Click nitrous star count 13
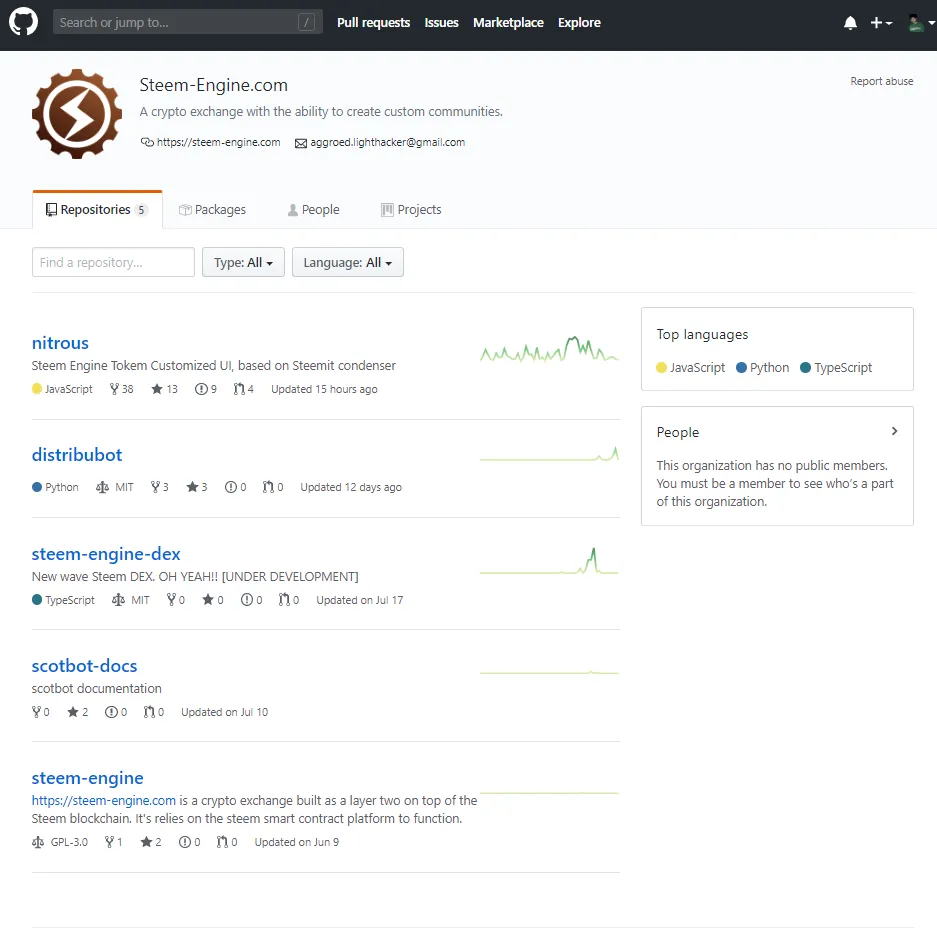The image size is (937, 943). pos(164,389)
